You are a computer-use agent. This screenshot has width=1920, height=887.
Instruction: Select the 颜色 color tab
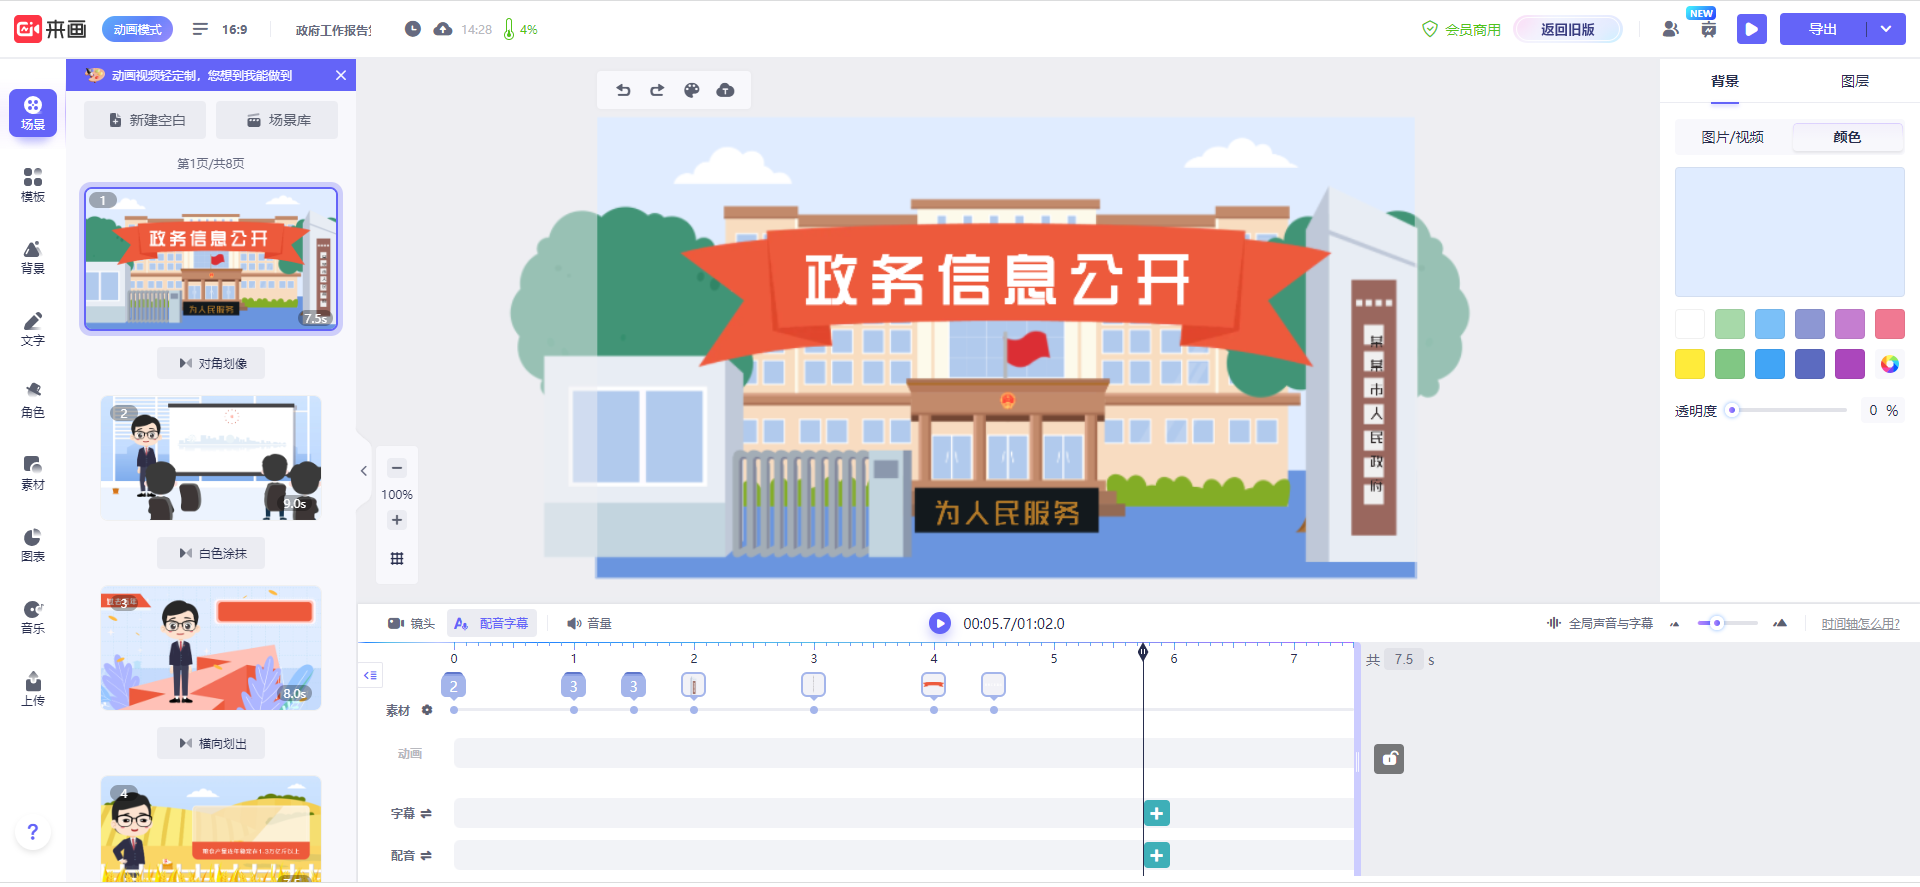(x=1847, y=137)
